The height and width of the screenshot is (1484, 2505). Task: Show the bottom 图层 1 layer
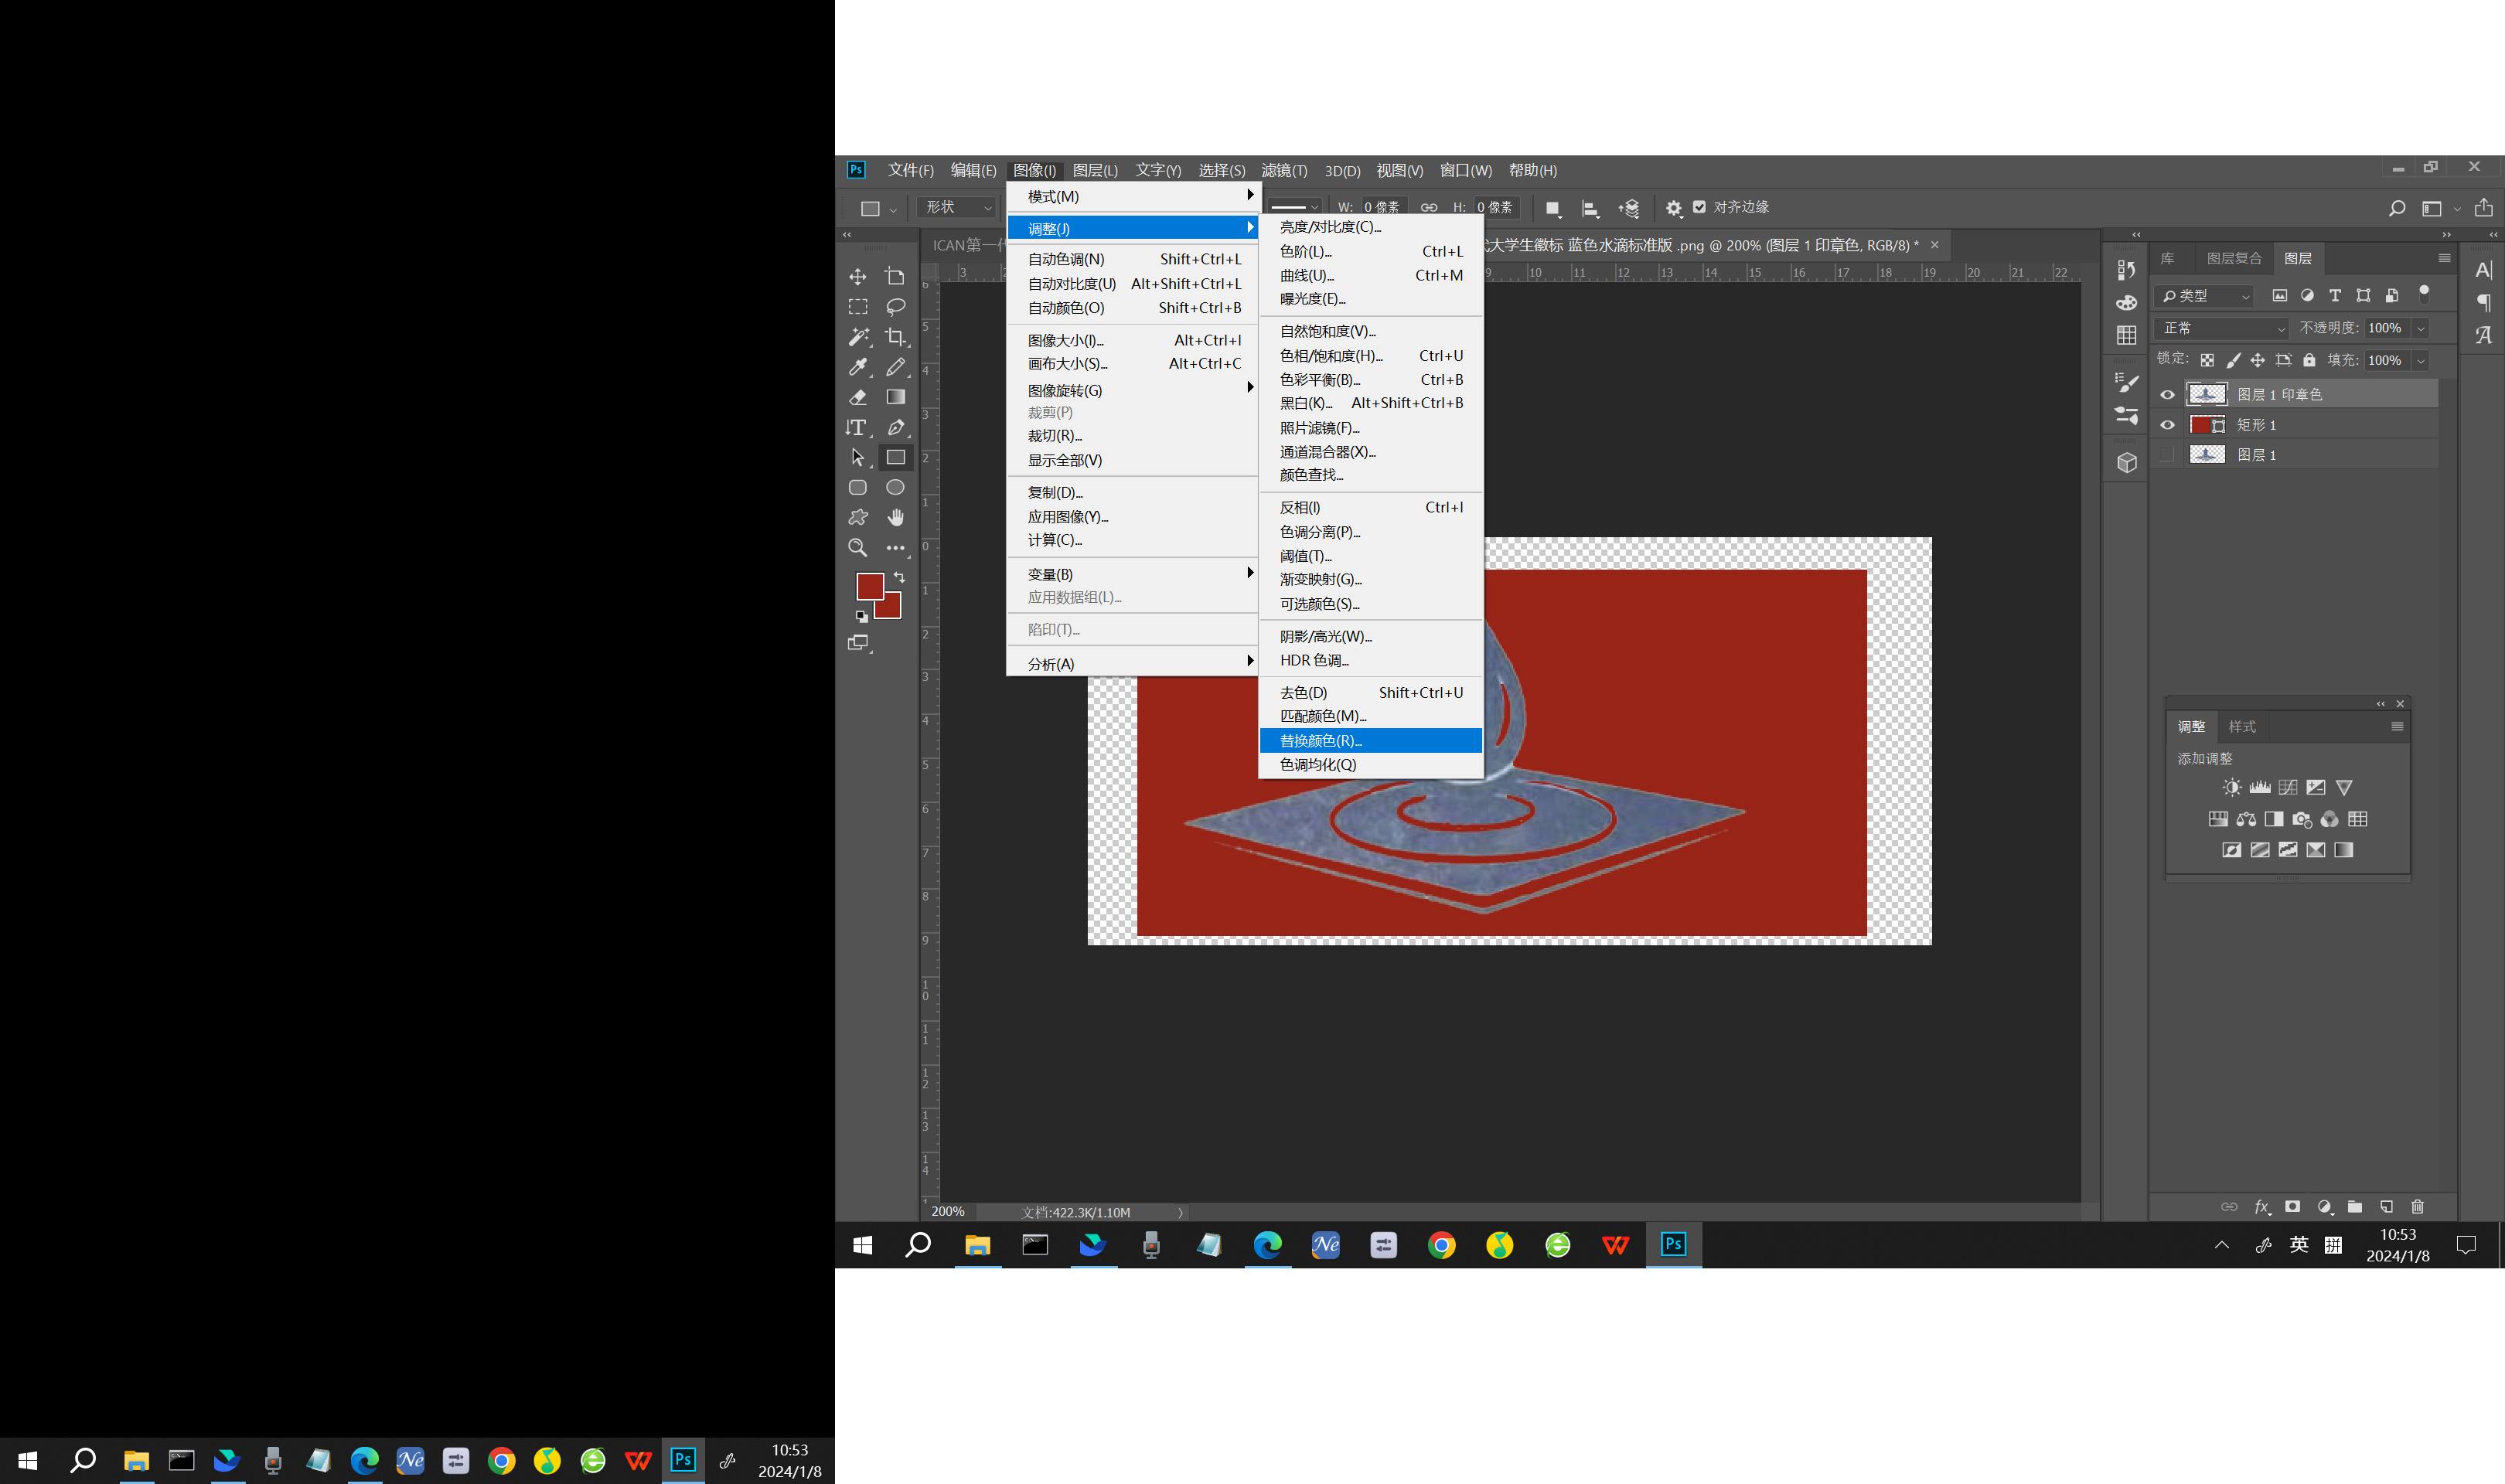(2166, 455)
